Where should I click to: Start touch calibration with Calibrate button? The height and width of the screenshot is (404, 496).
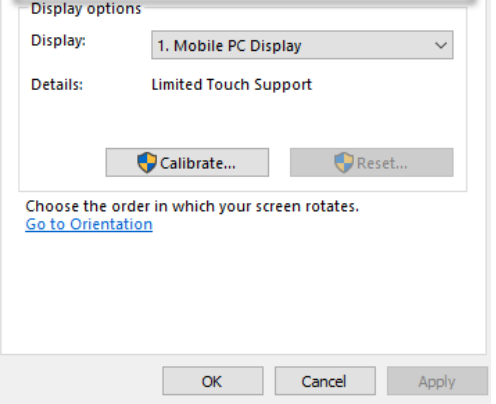[187, 162]
